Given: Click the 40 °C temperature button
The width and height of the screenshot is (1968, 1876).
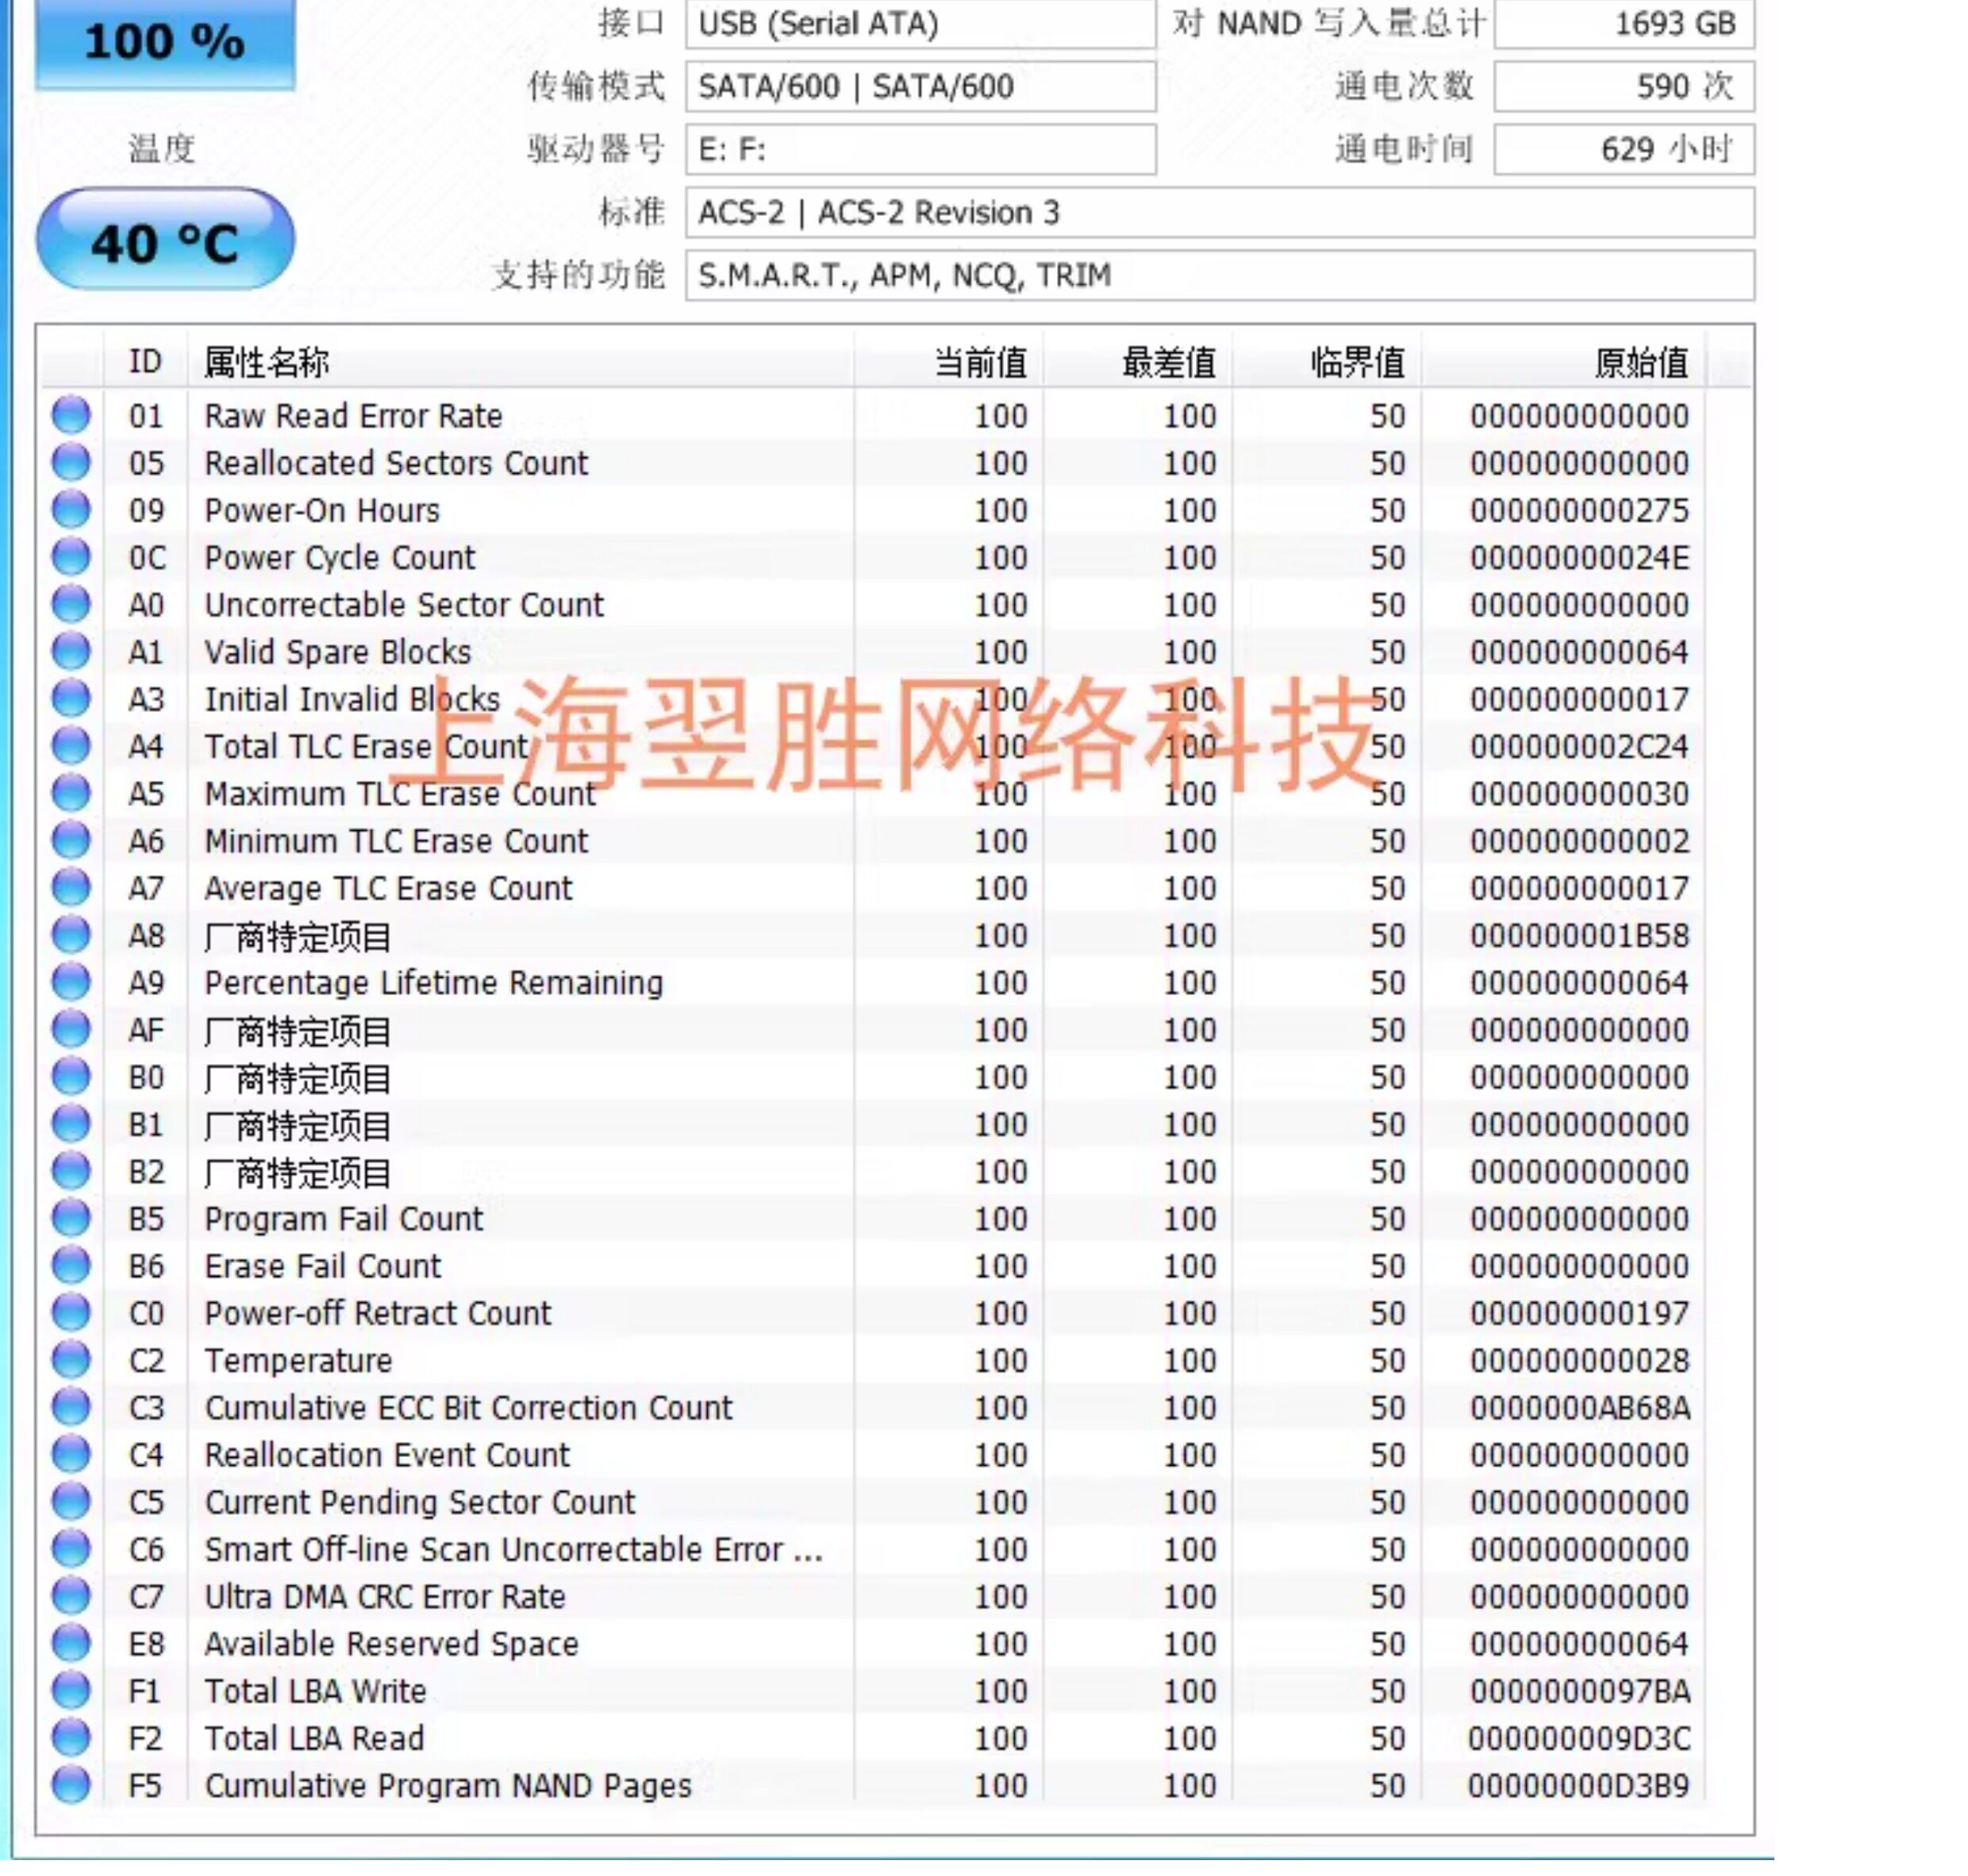Looking at the screenshot, I should pyautogui.click(x=165, y=242).
